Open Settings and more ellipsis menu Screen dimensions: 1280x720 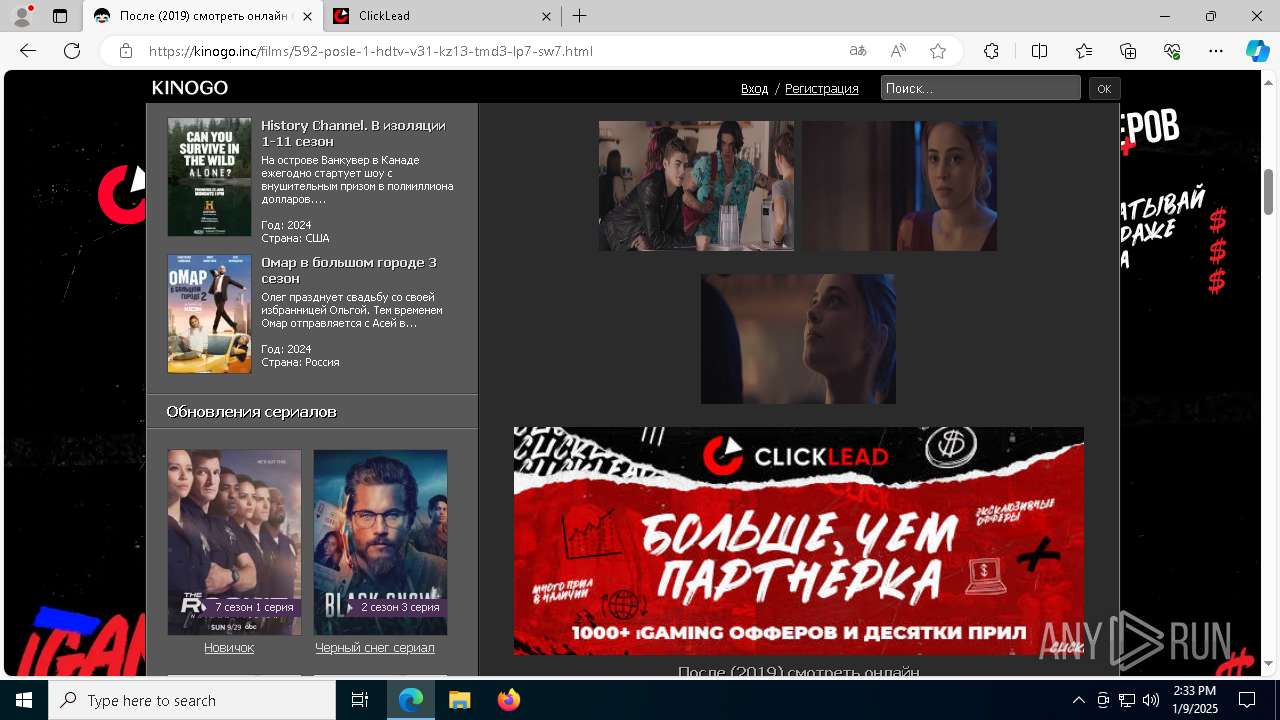coord(1216,51)
